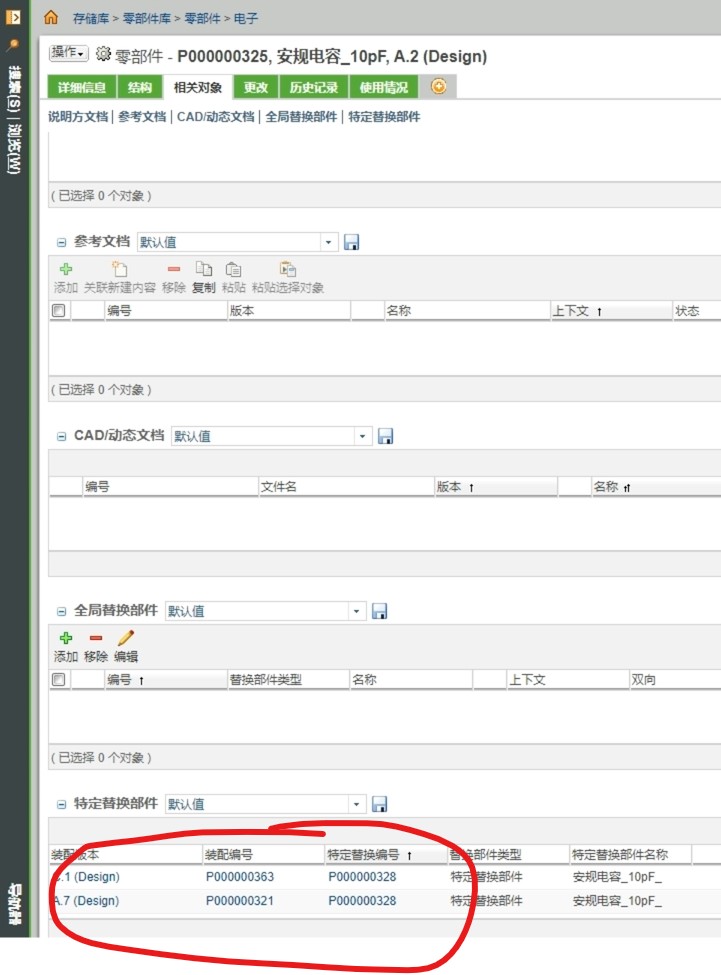Jump to 全局替换部件 section link
This screenshot has width=721, height=975.
coord(301,116)
